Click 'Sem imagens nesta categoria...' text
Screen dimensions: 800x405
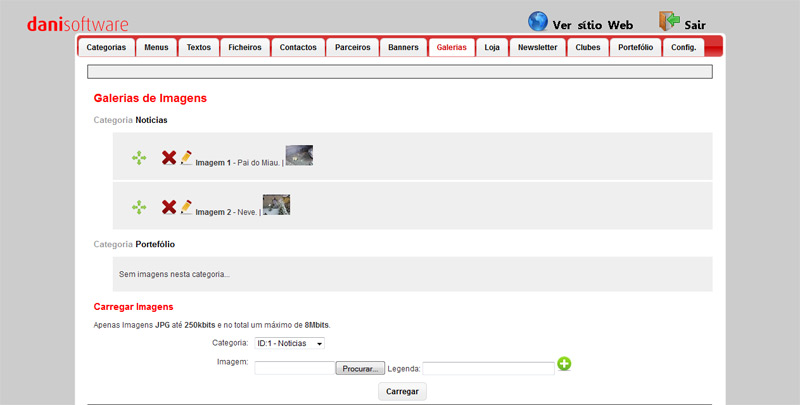174,274
